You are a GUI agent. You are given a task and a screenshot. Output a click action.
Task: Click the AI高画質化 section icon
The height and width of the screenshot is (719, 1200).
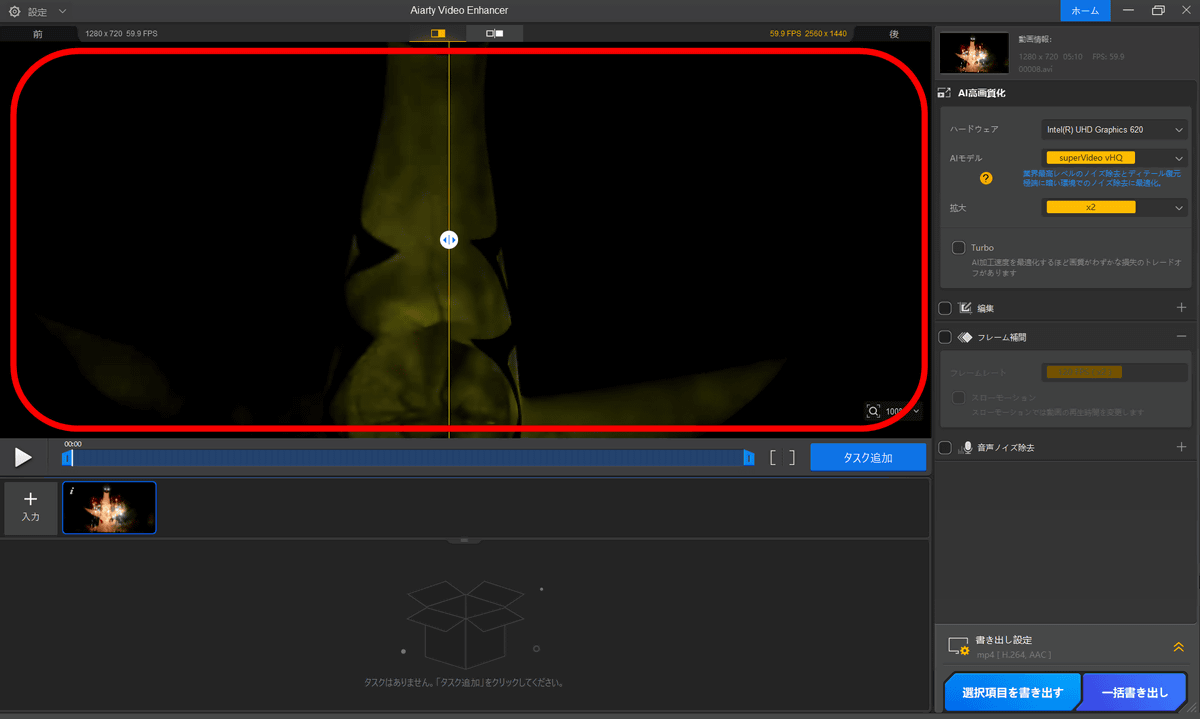click(944, 93)
